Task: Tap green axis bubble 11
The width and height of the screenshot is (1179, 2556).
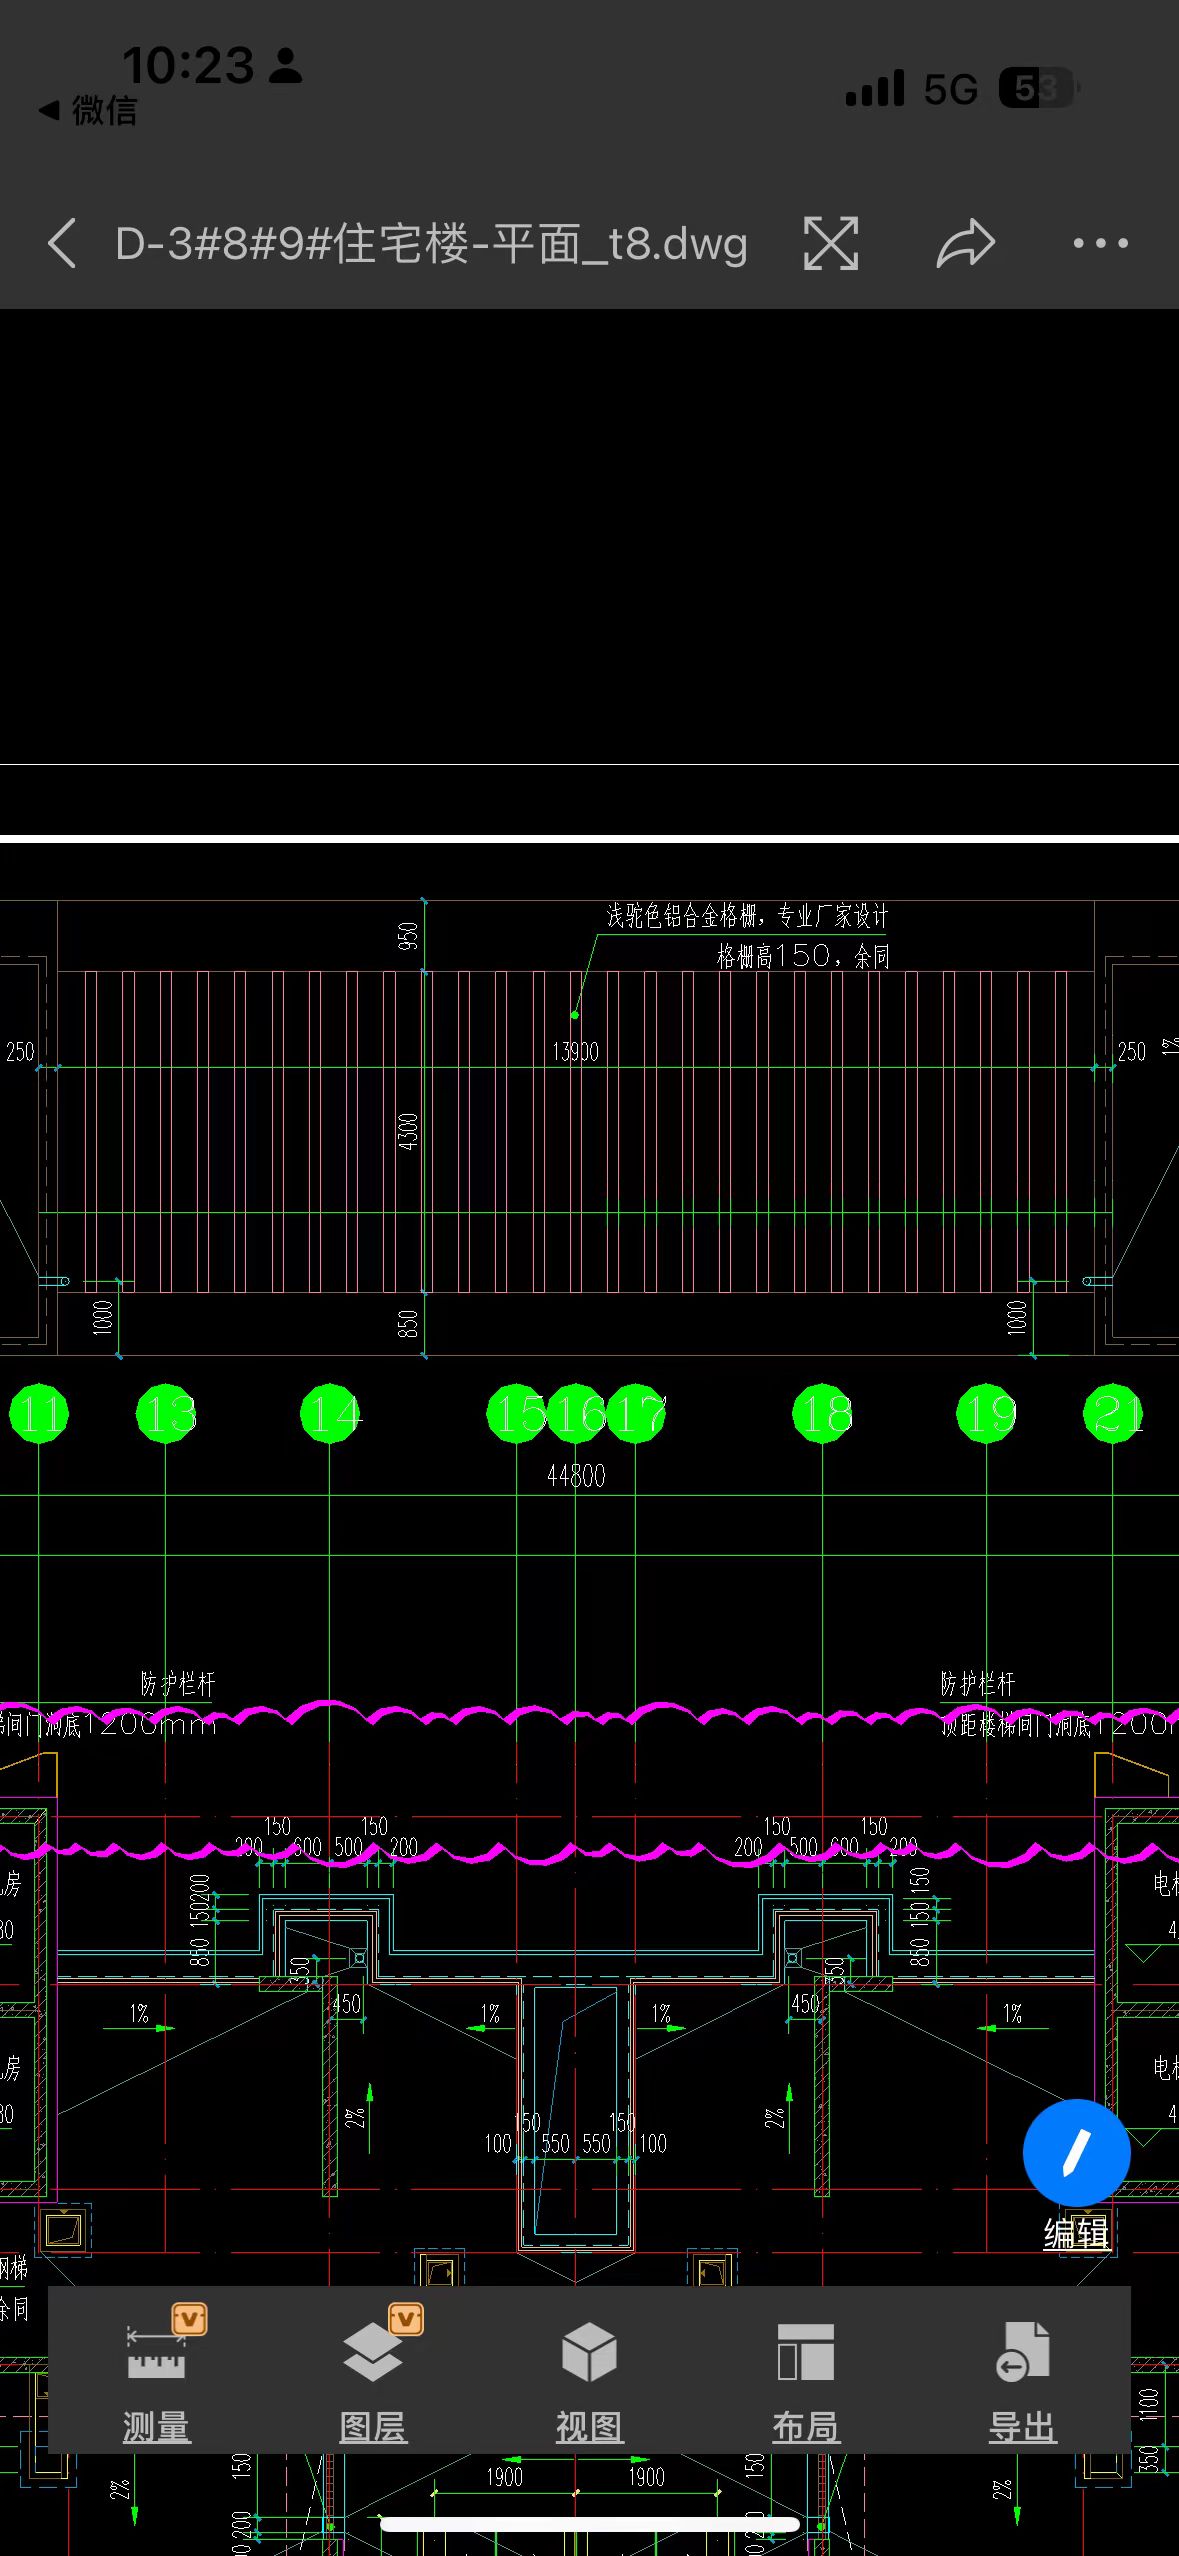Action: tap(39, 1413)
